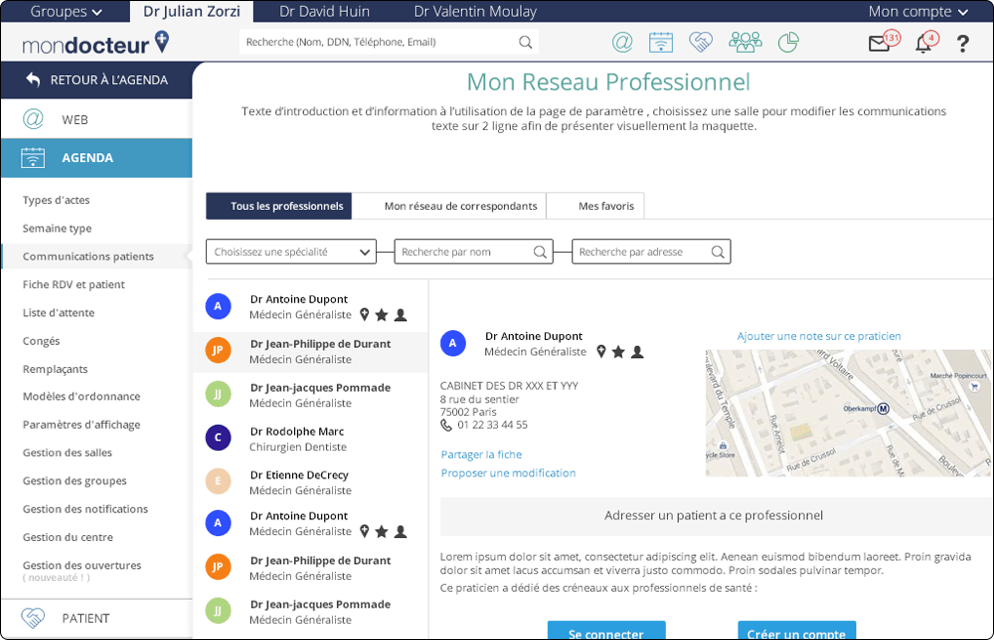Expand the Groupes dropdown
Image resolution: width=994 pixels, height=640 pixels.
coord(66,12)
